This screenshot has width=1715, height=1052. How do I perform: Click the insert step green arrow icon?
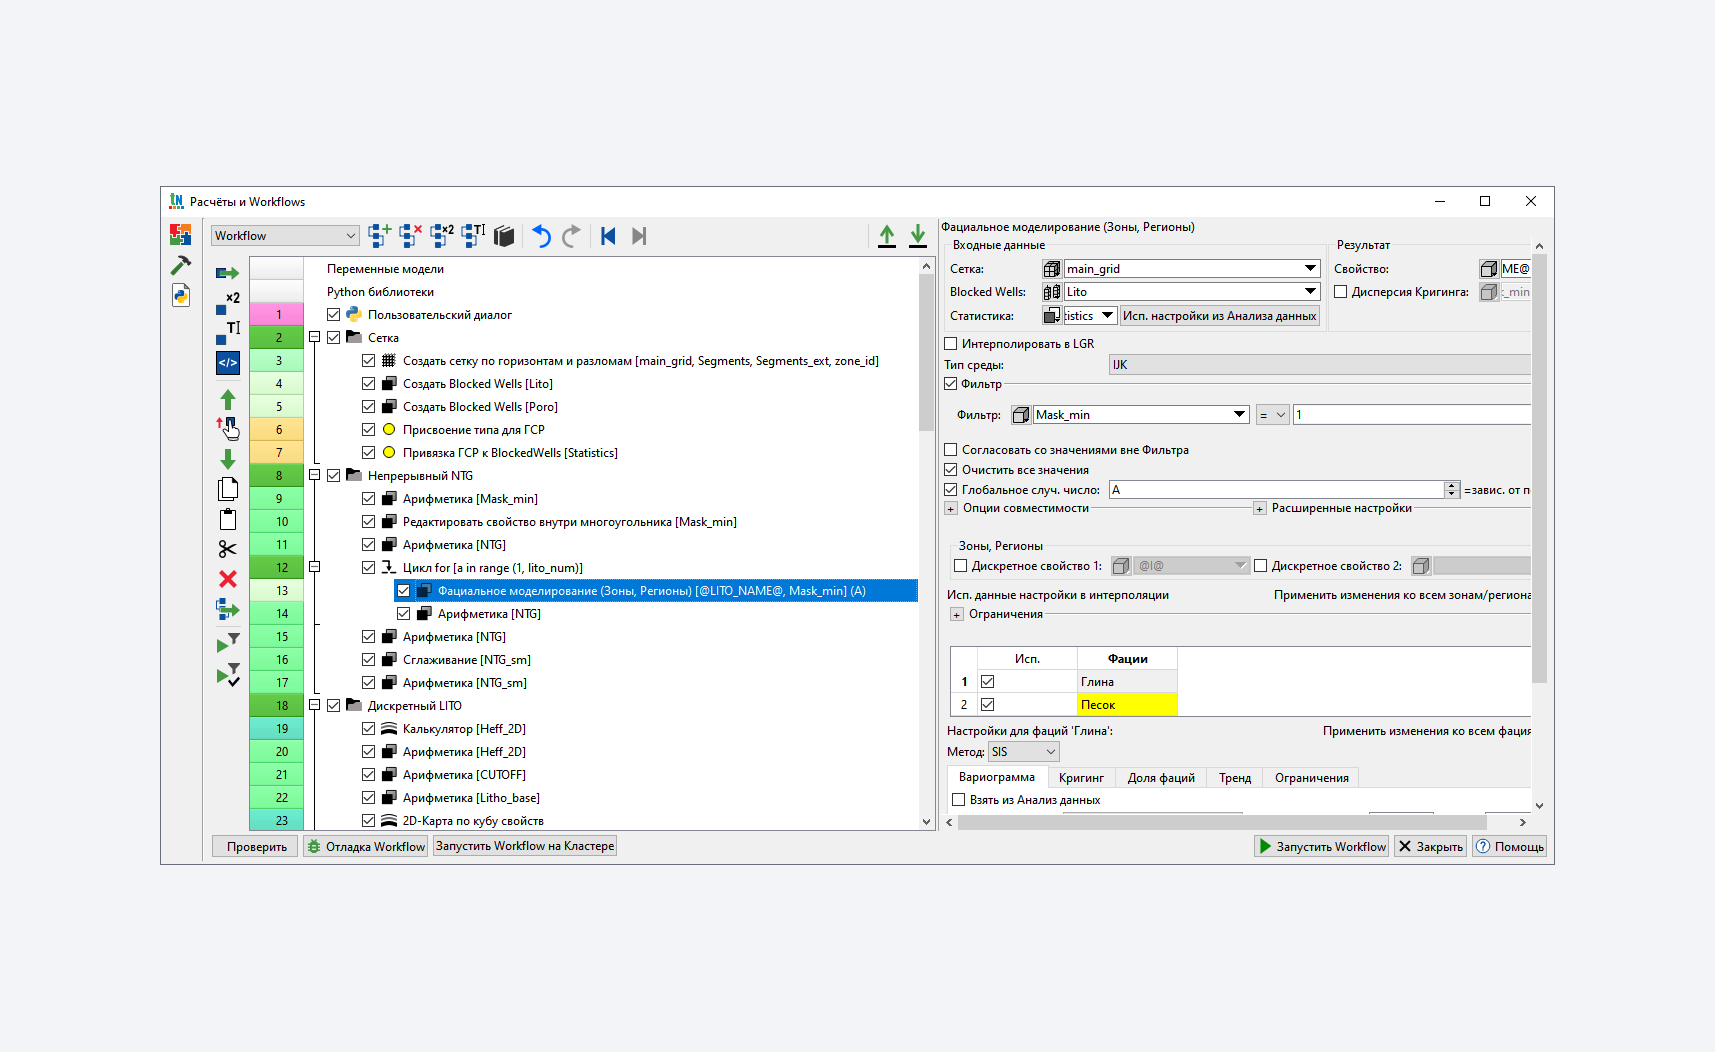[228, 273]
